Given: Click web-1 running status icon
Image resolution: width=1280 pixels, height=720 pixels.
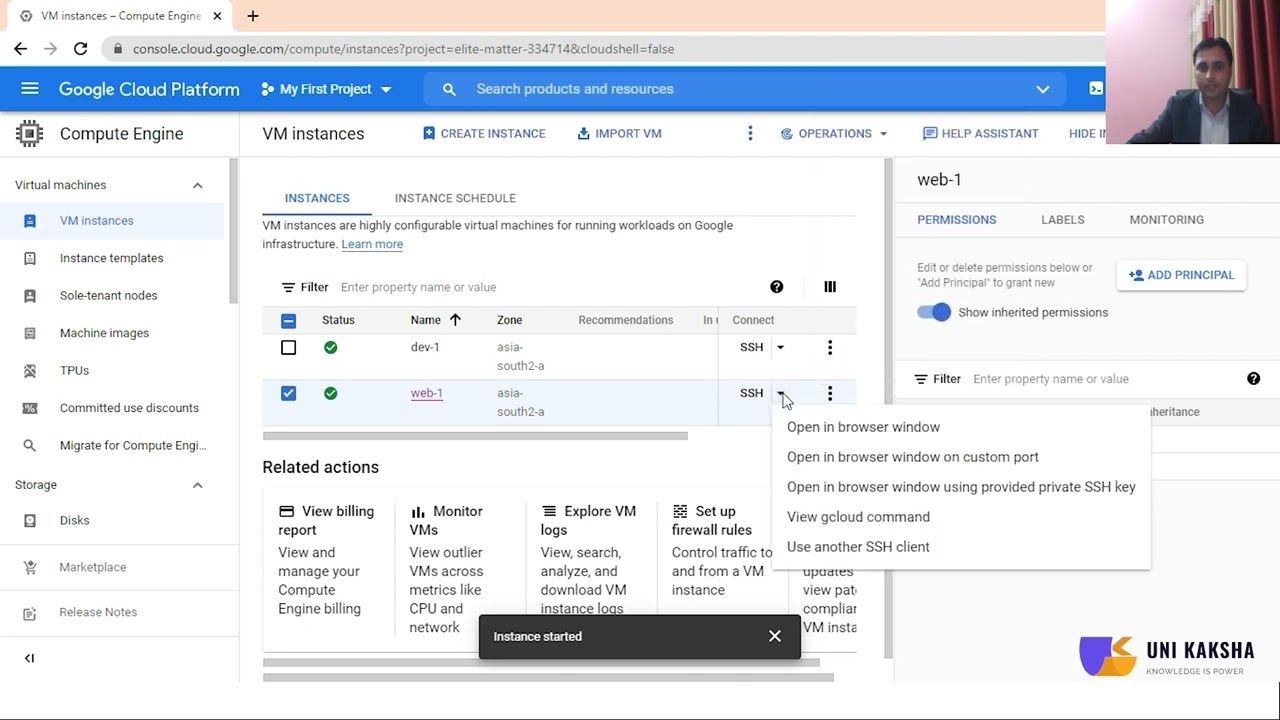Looking at the screenshot, I should point(330,393).
